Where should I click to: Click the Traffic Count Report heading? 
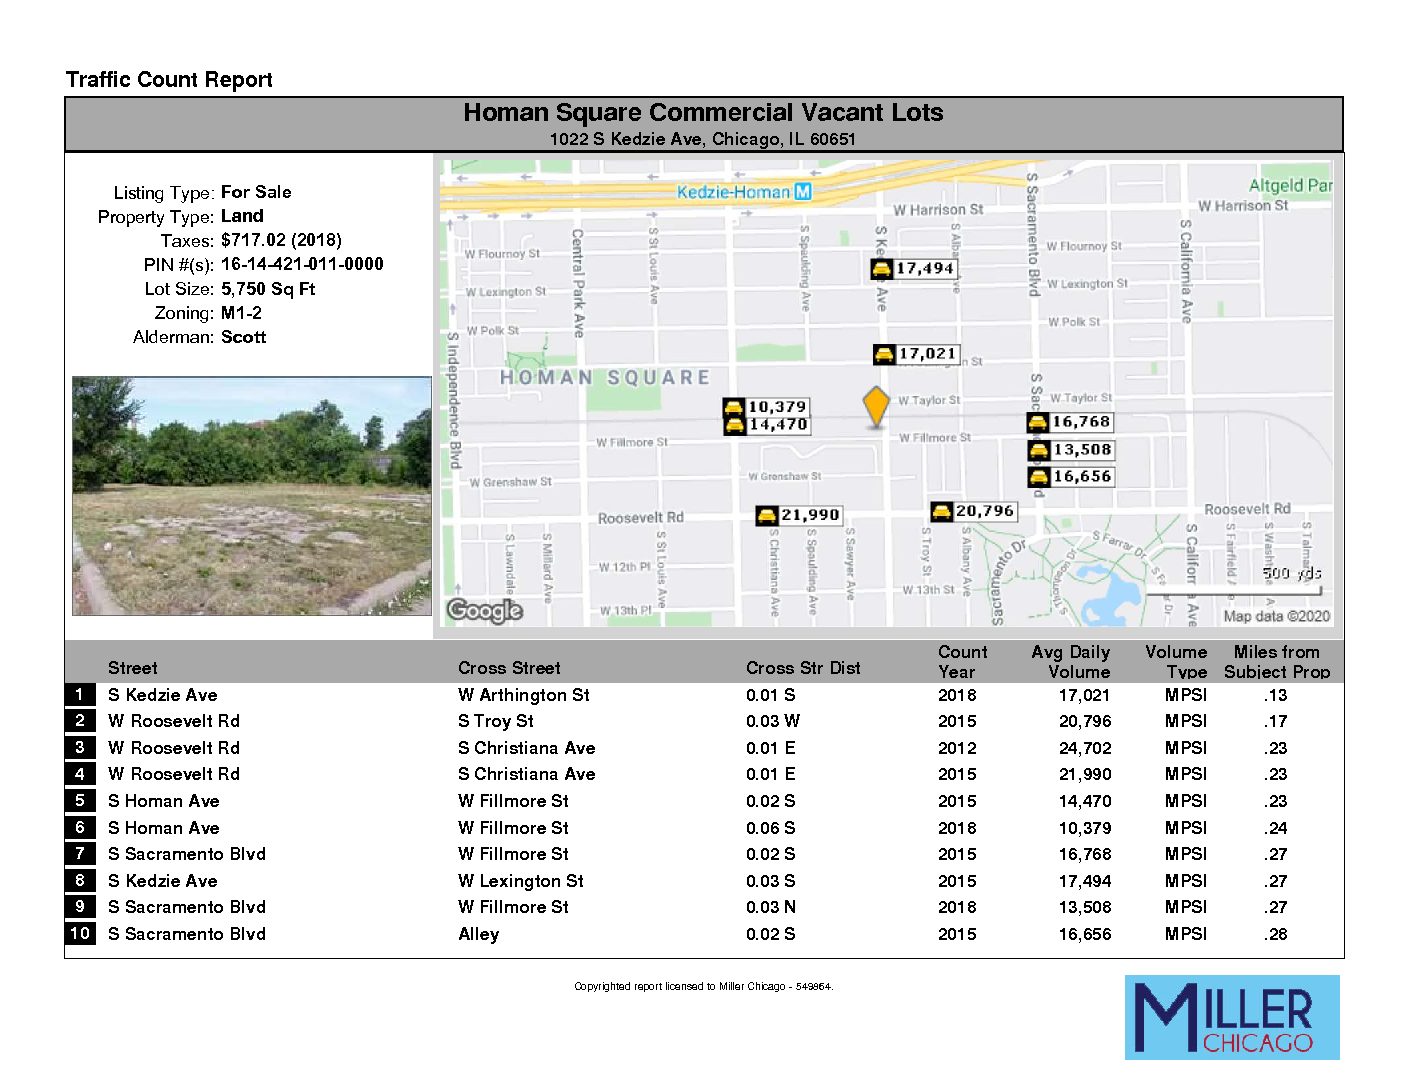[169, 80]
